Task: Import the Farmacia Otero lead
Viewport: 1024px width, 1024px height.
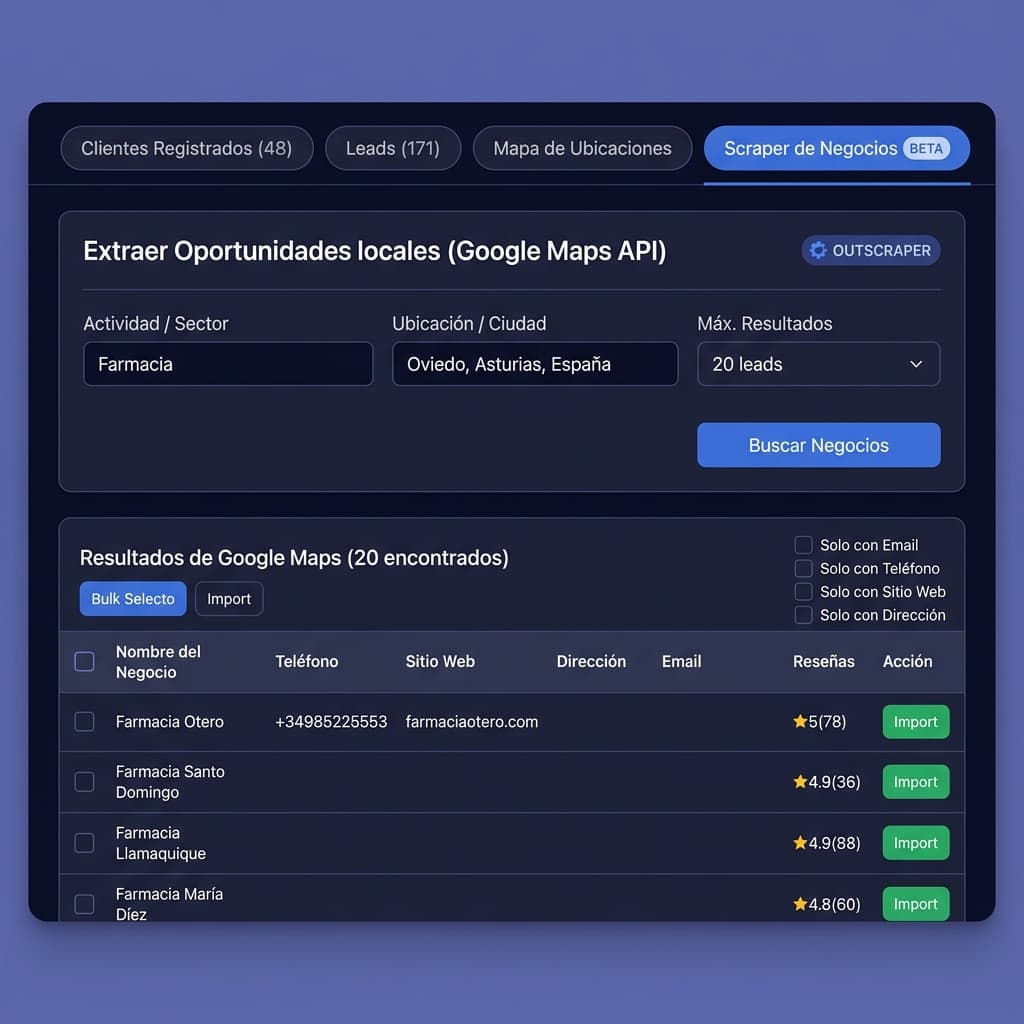Action: (x=916, y=722)
